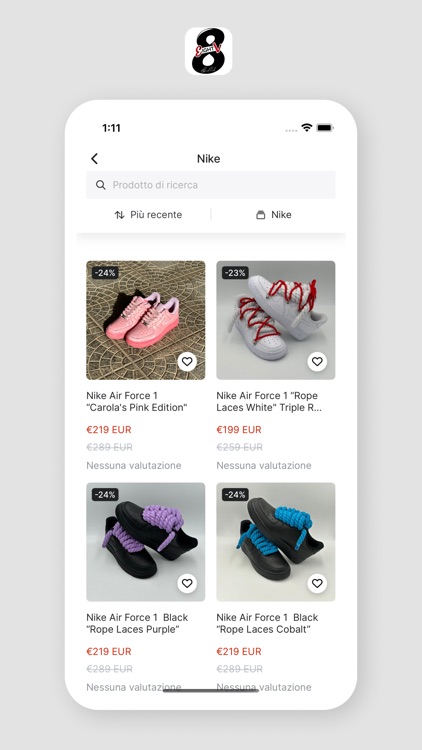Tap the brand bag icon beside Nike
Viewport: 422px width, 750px height.
pyautogui.click(x=260, y=215)
